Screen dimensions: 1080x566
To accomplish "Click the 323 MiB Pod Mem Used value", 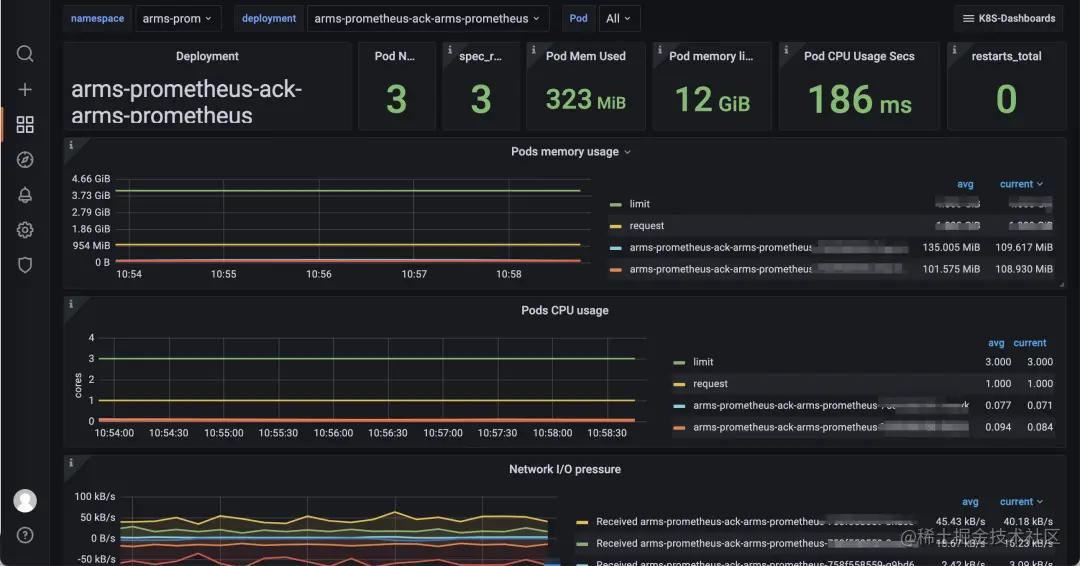I will coord(585,101).
